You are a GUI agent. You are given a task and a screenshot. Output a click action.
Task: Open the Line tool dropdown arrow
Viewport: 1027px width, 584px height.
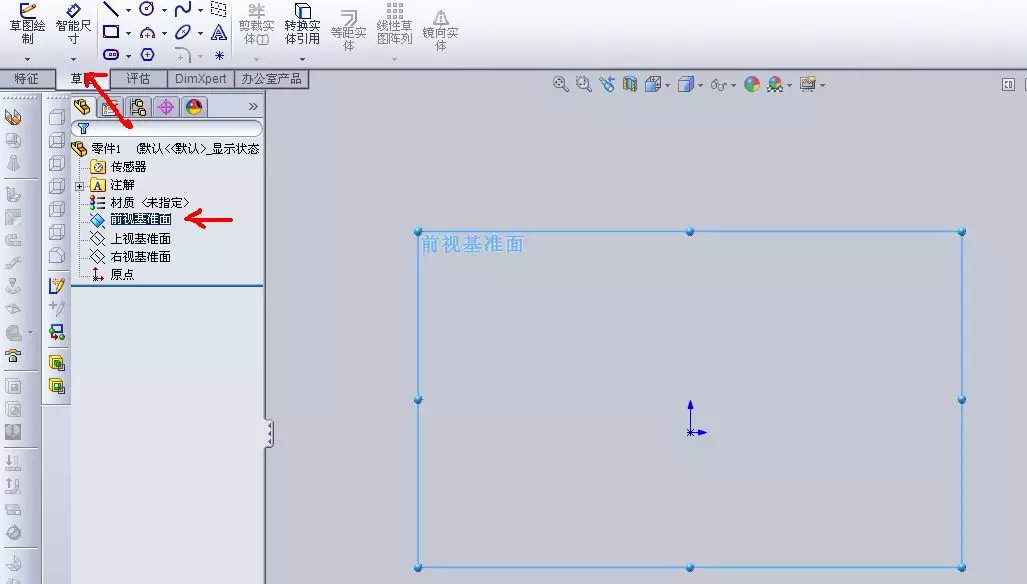coord(128,10)
